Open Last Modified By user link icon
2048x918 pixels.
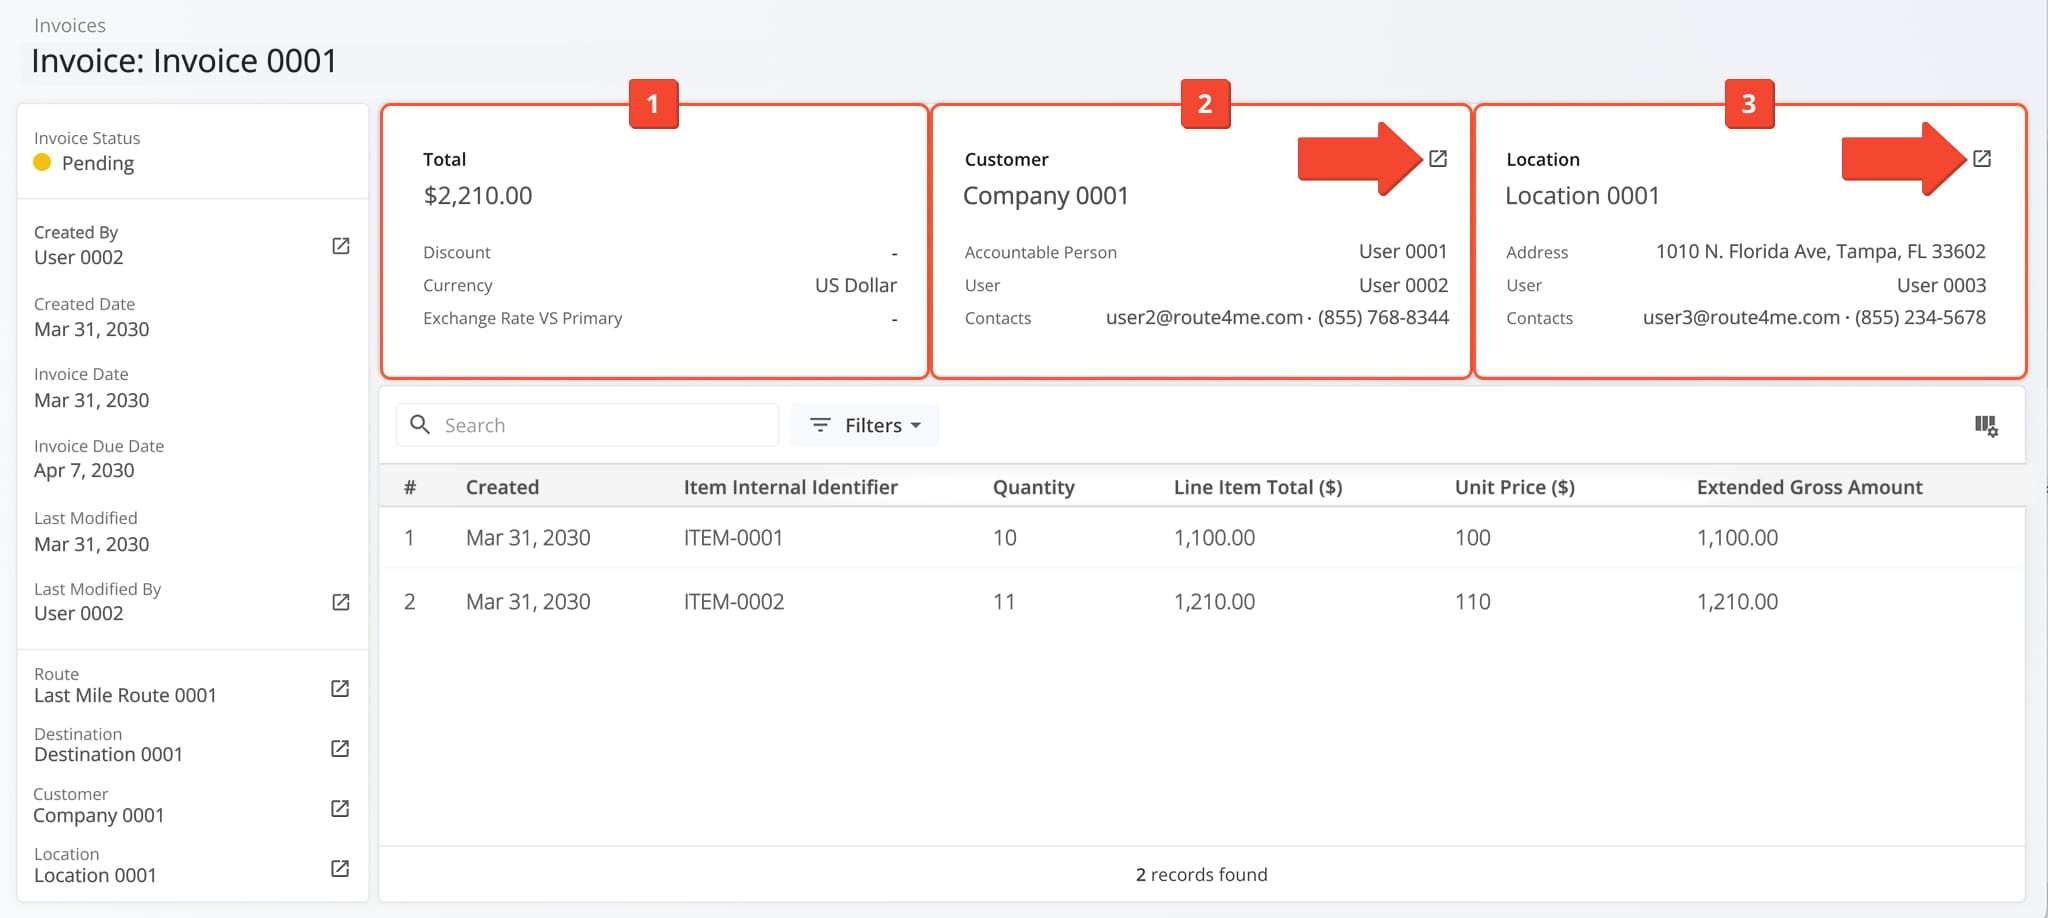click(x=340, y=602)
